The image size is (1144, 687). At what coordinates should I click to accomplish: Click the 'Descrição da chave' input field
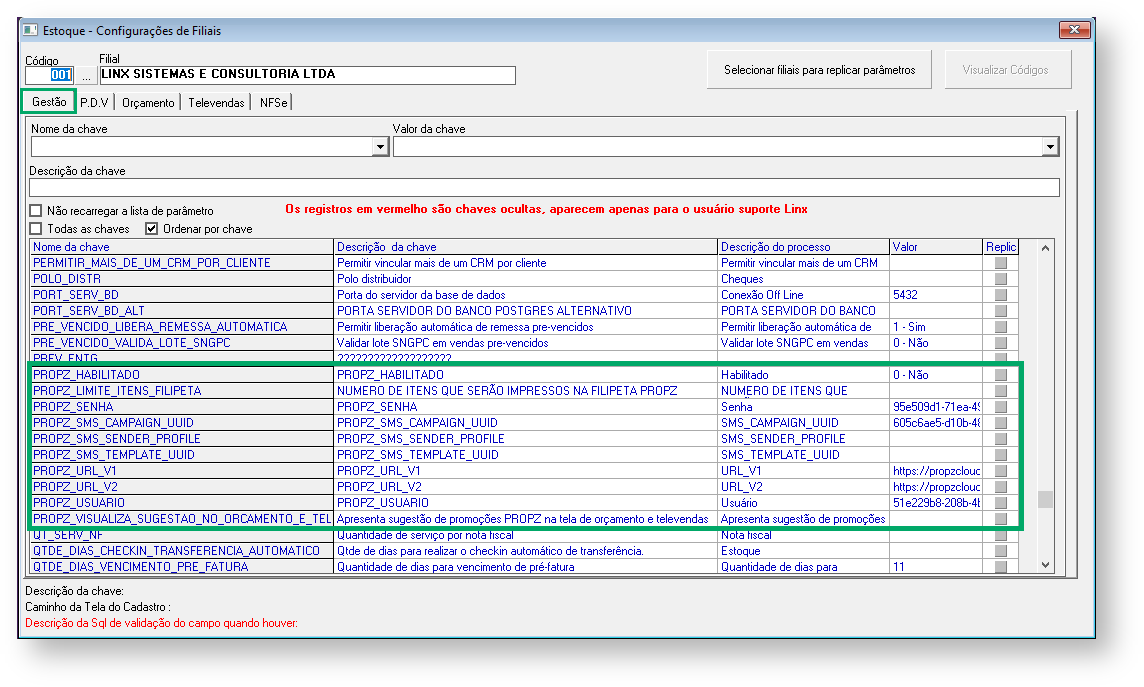(x=544, y=188)
